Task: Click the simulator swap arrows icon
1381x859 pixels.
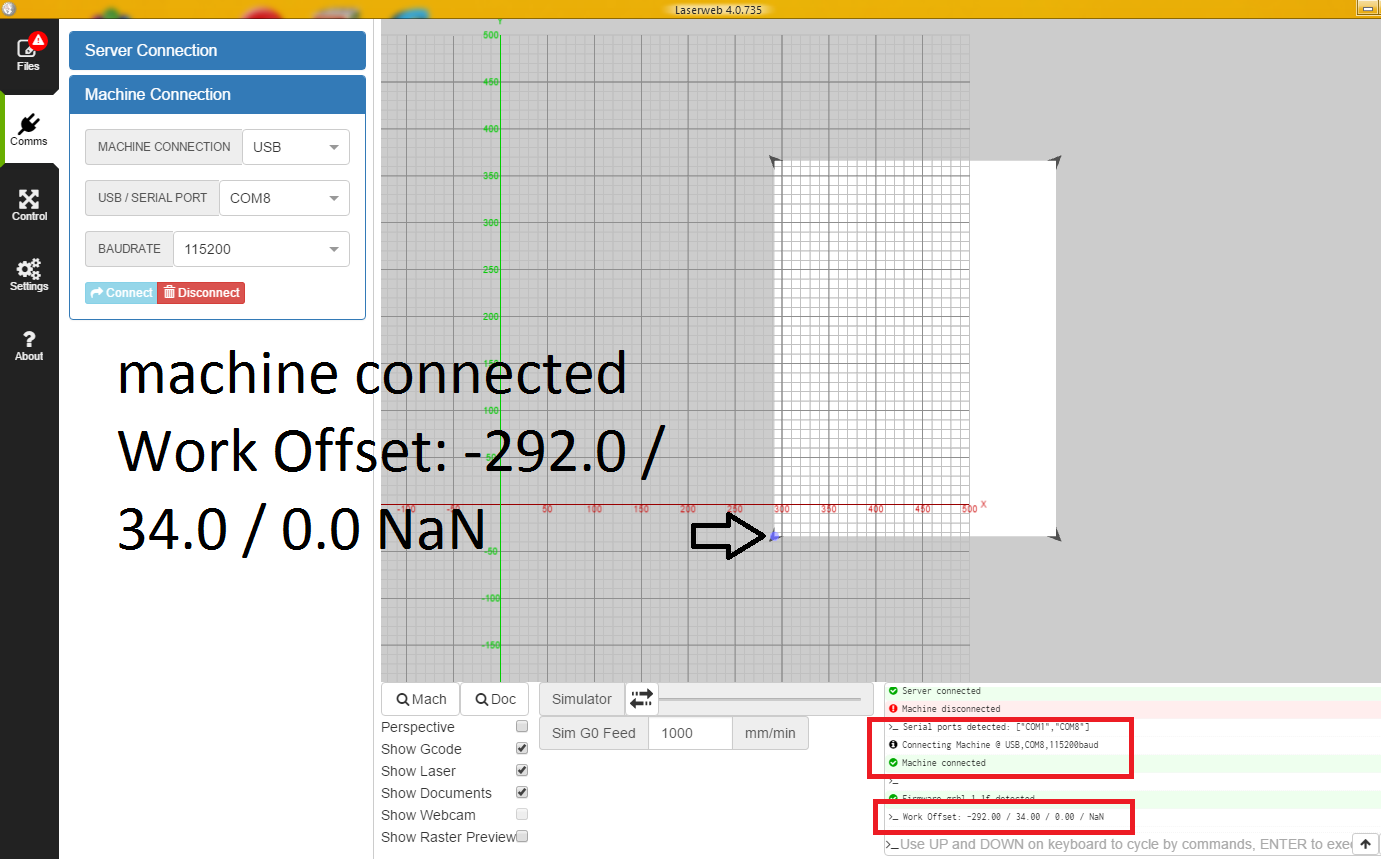Action: click(641, 699)
